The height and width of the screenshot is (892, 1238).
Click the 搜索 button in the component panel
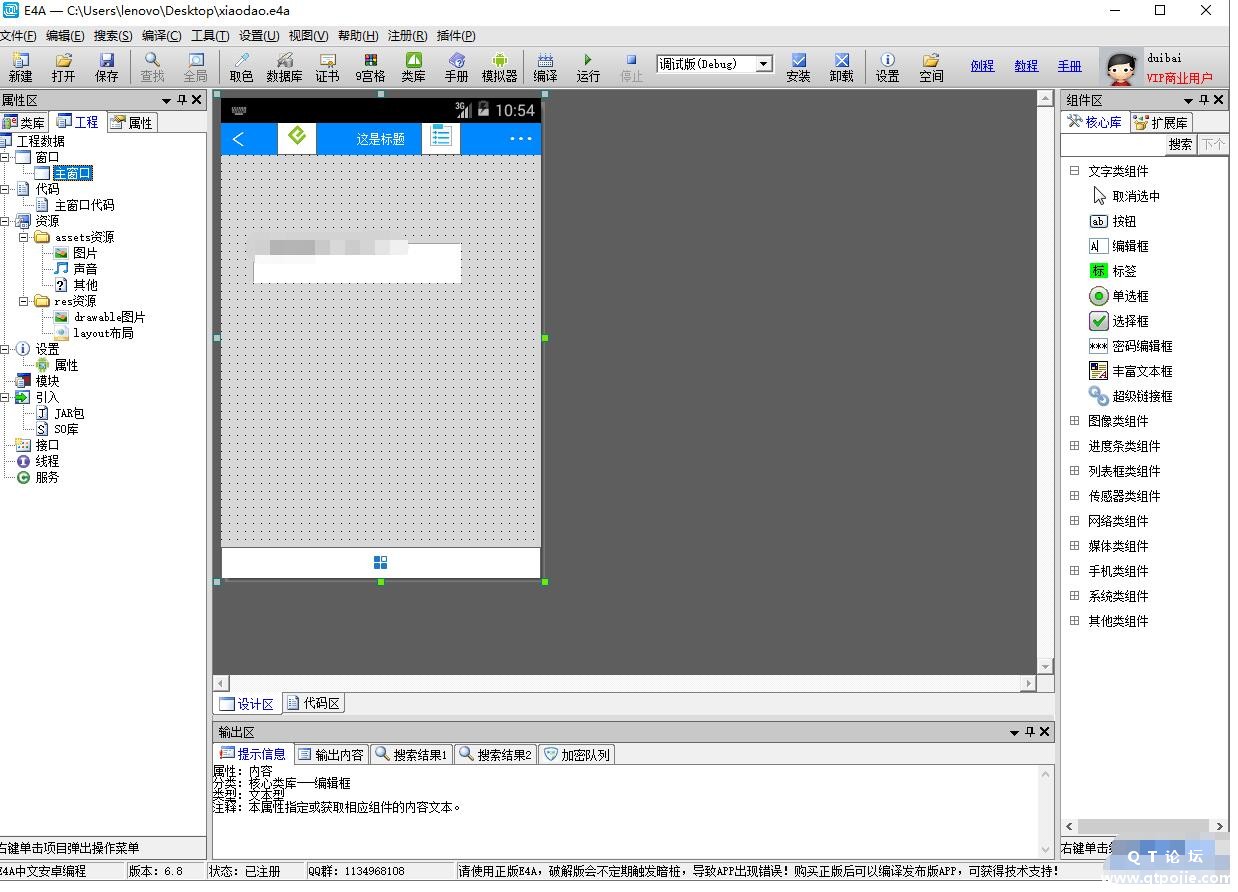[1180, 144]
